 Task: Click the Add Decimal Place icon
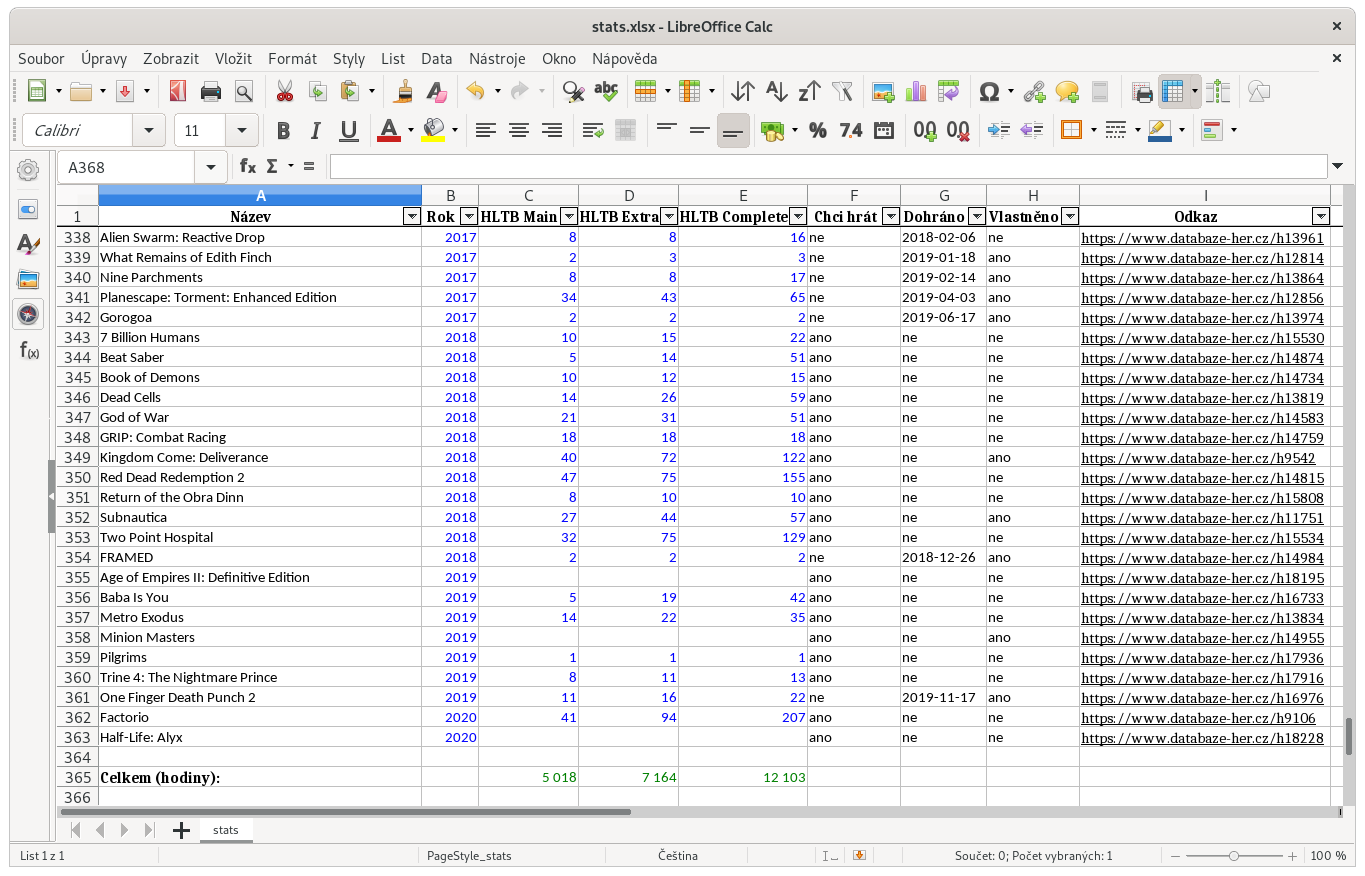pyautogui.click(x=925, y=130)
